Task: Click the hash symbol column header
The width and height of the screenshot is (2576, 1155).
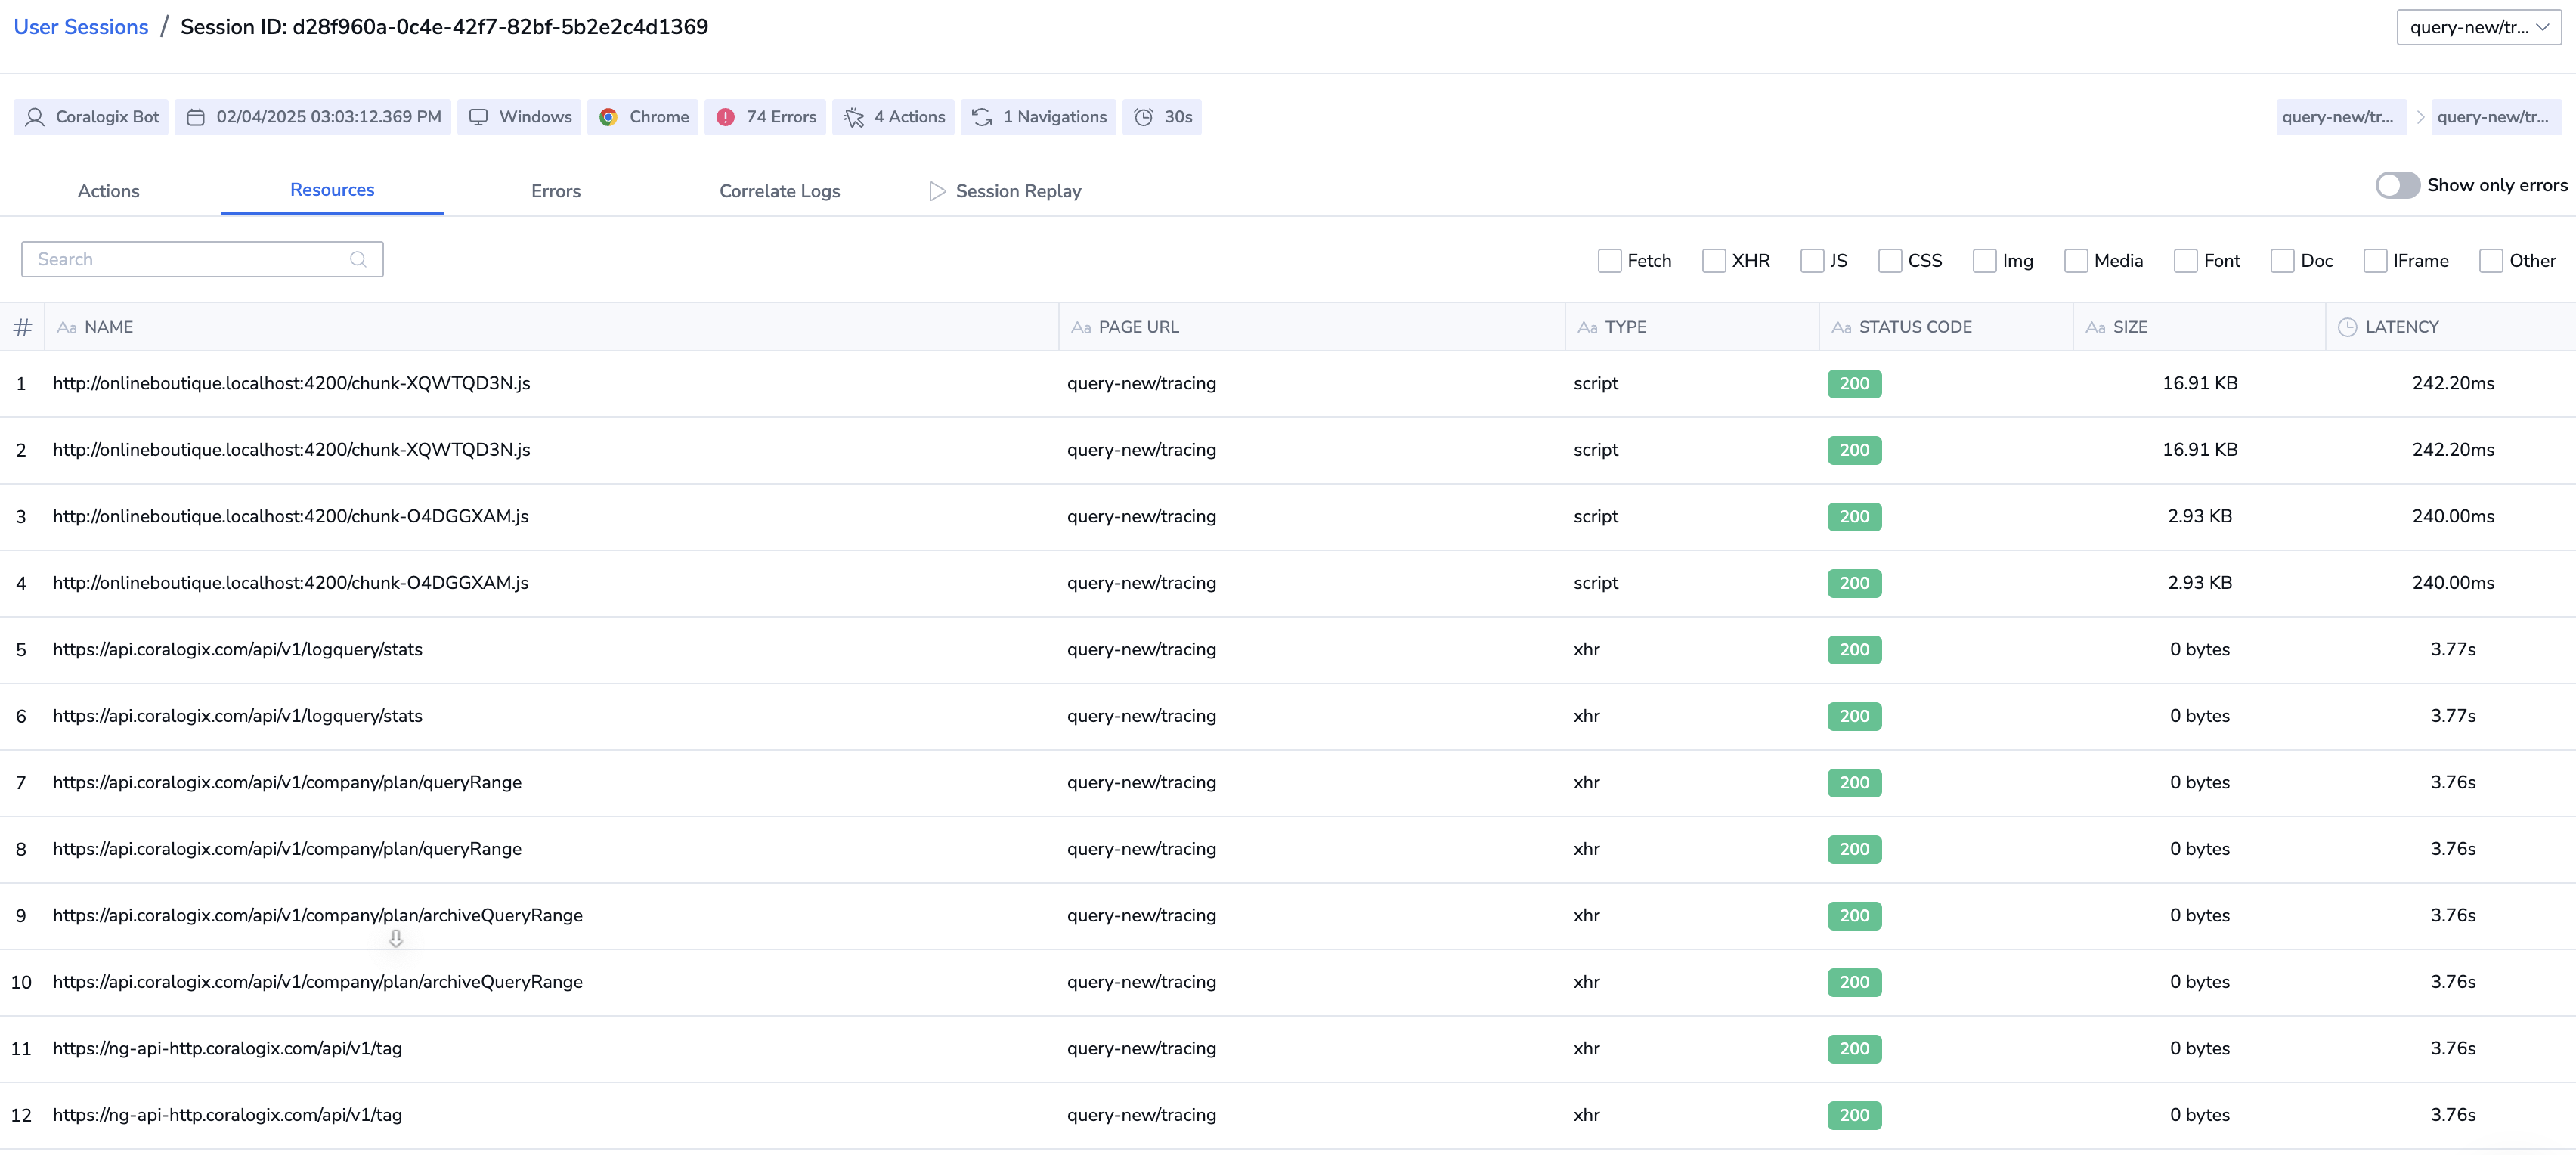Action: (x=22, y=327)
